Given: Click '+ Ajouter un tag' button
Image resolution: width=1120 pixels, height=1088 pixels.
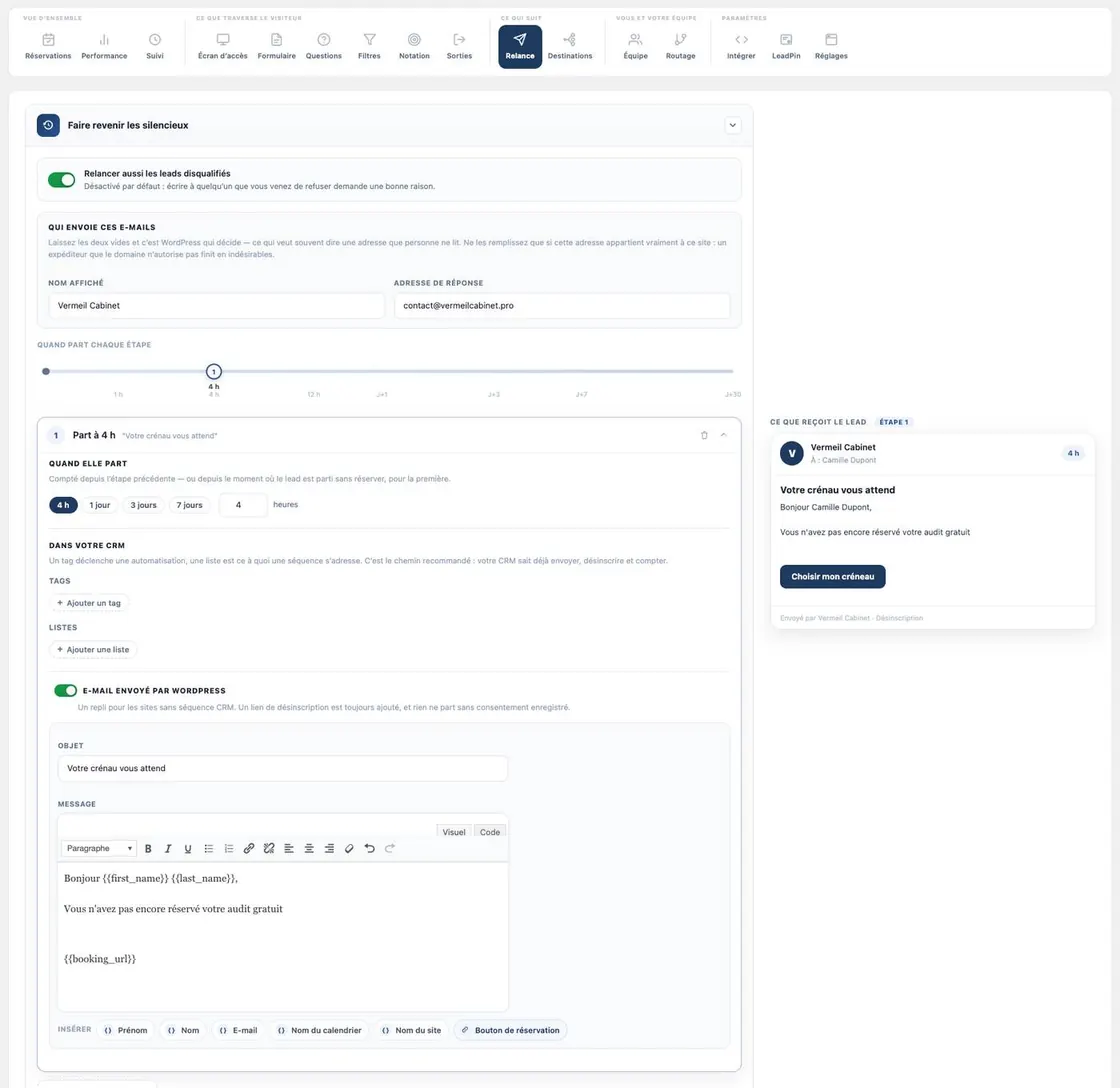Looking at the screenshot, I should 89,603.
